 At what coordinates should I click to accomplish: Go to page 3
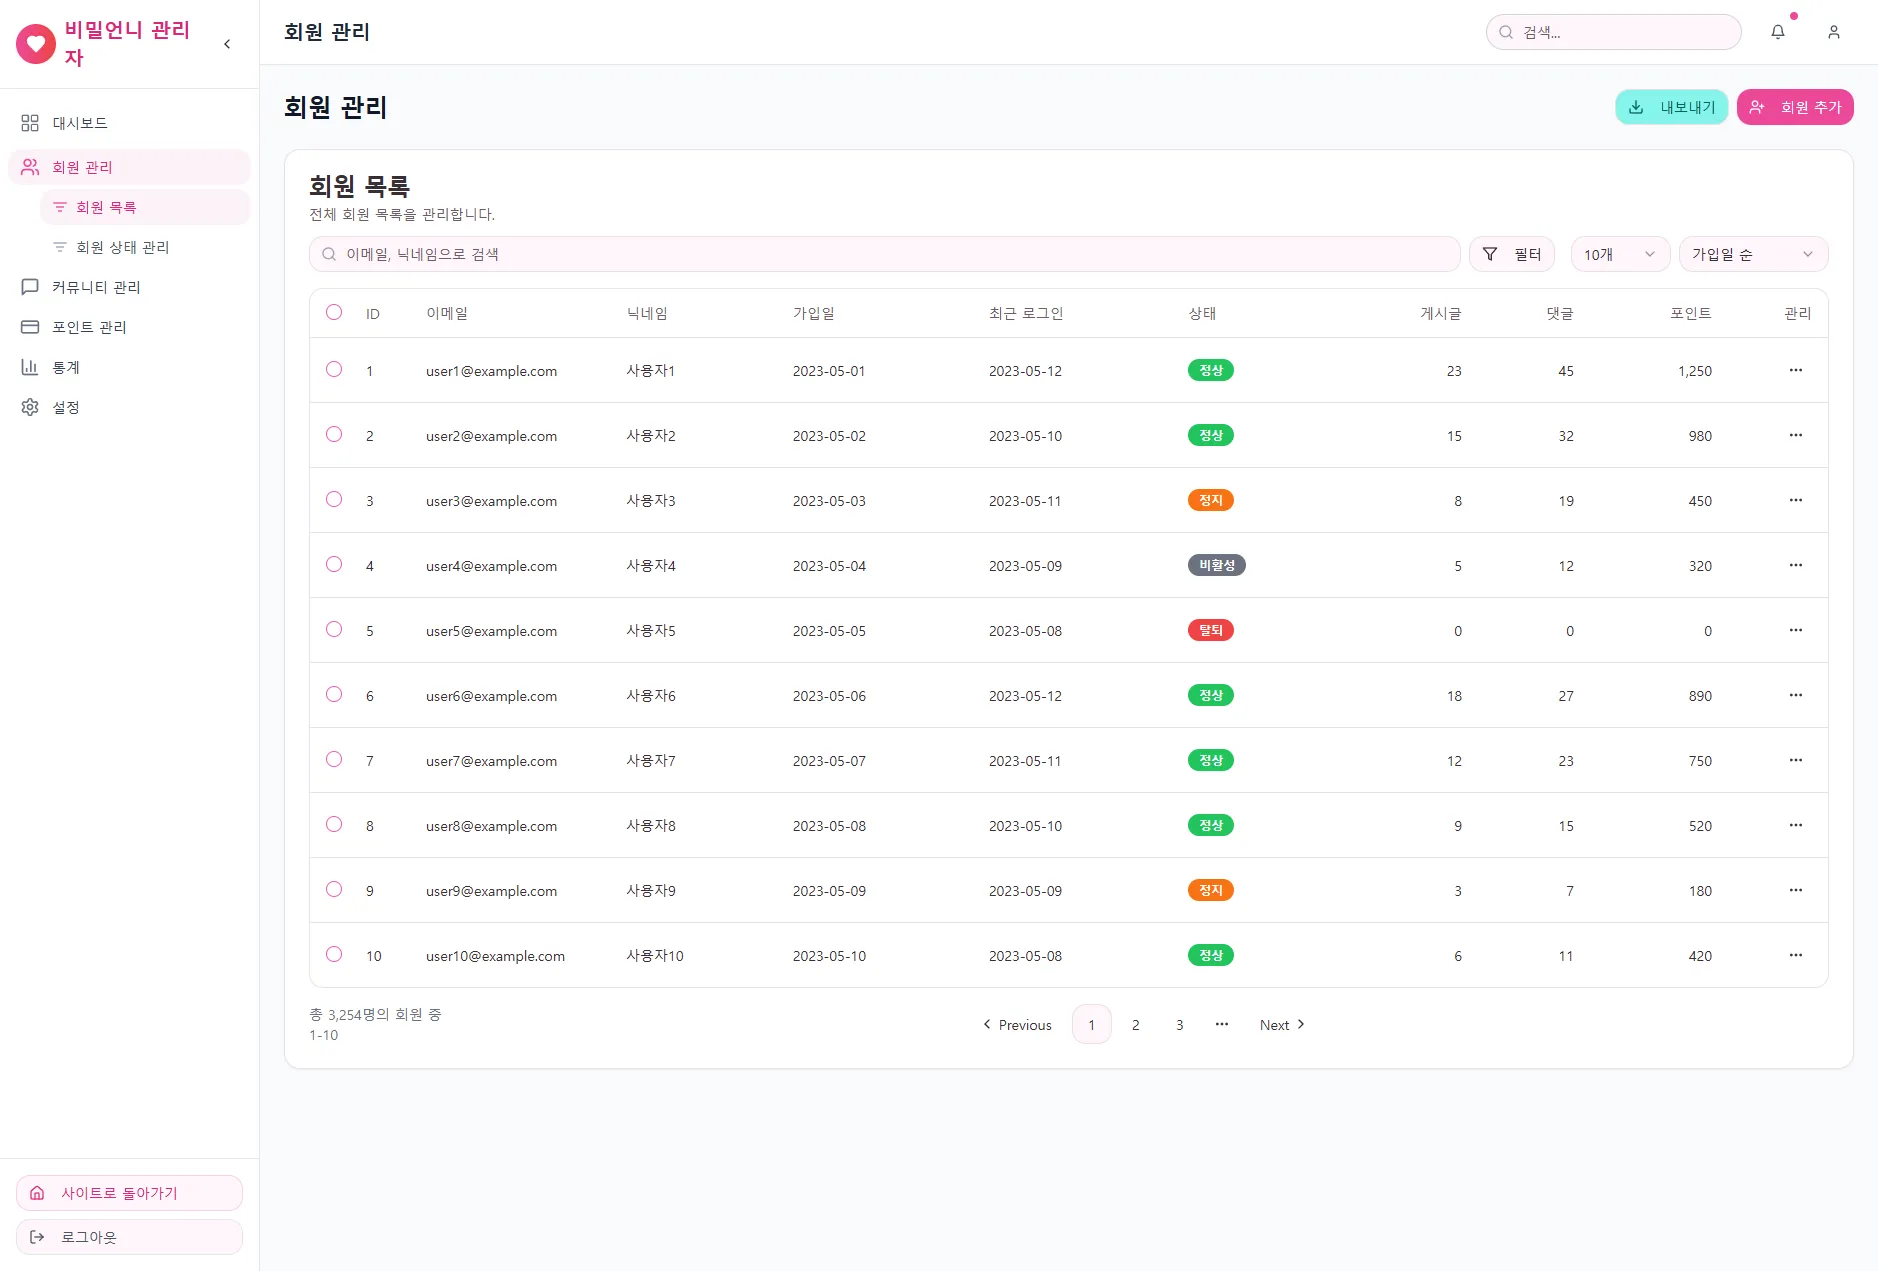1179,1024
